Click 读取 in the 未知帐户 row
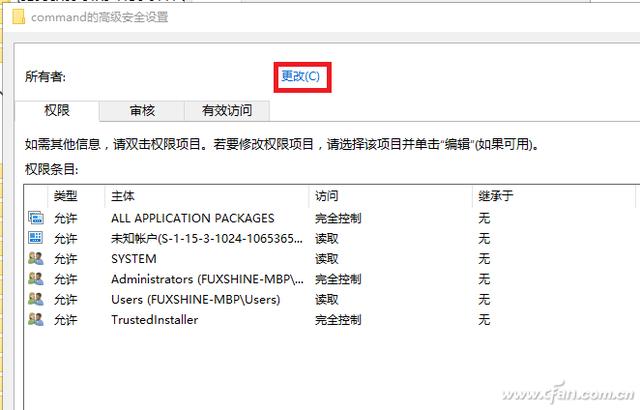This screenshot has width=640, height=410. (327, 238)
